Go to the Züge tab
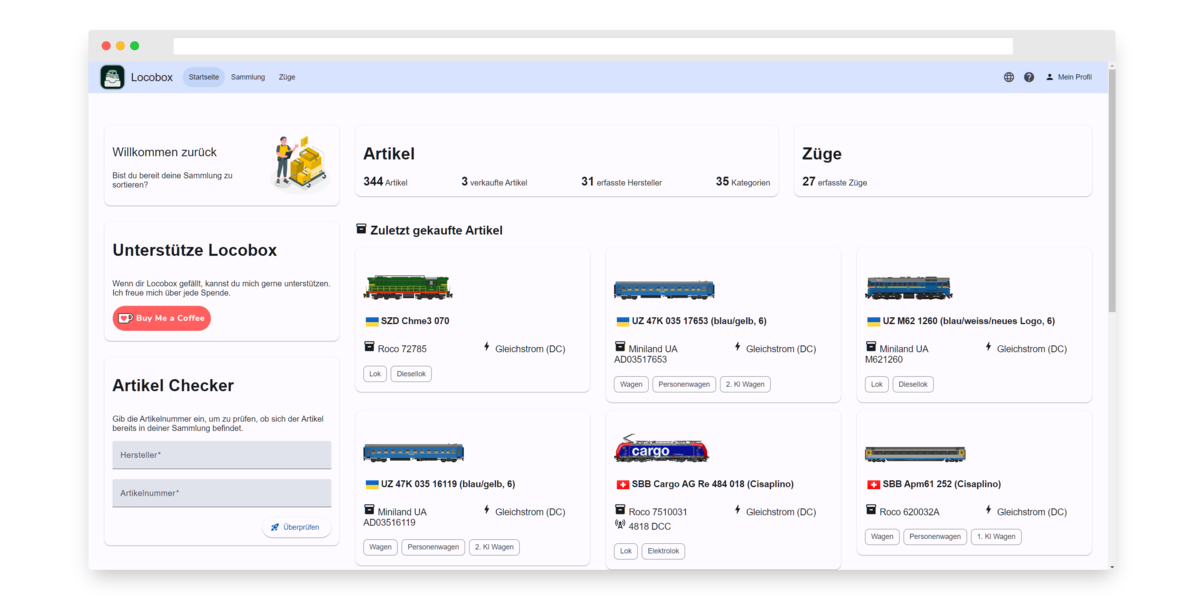1204x600 pixels. [287, 77]
